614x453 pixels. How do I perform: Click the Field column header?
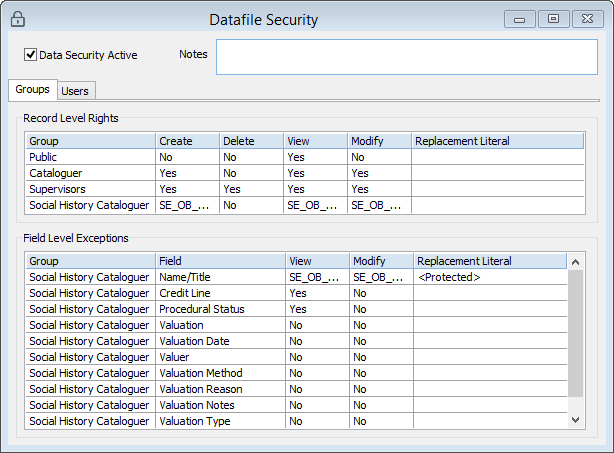[x=220, y=261]
